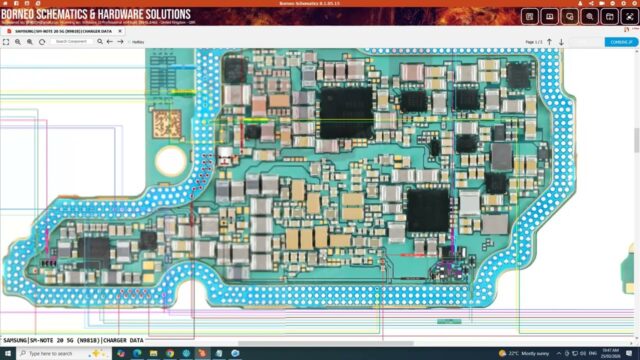Click the horizontal scrollbar below the board
640x360 pixels.
click(x=326, y=343)
